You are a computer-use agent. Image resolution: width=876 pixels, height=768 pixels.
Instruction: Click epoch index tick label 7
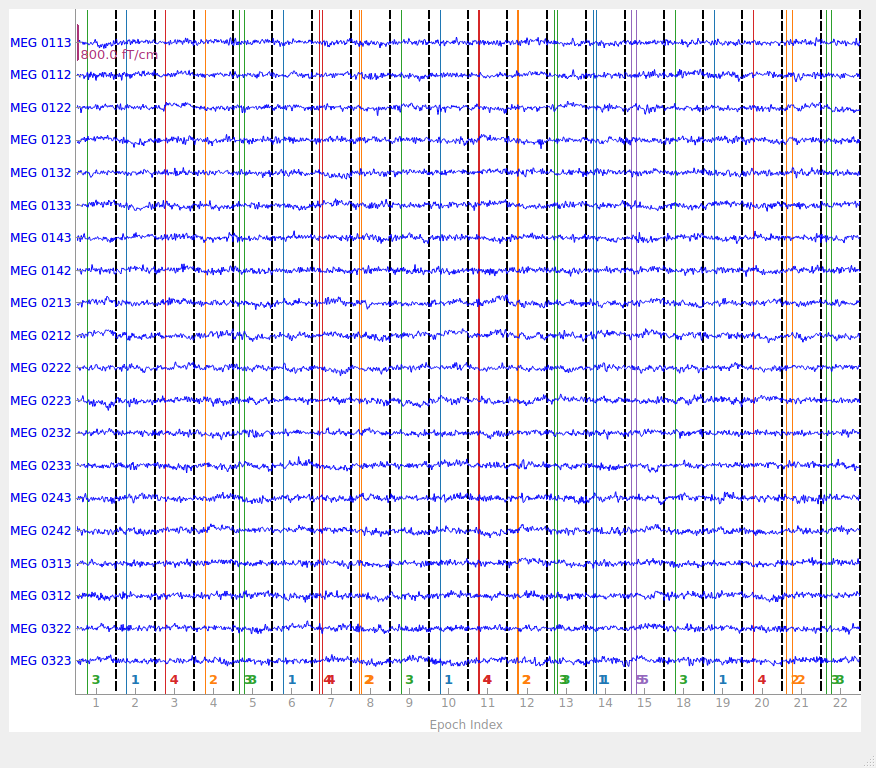[331, 703]
